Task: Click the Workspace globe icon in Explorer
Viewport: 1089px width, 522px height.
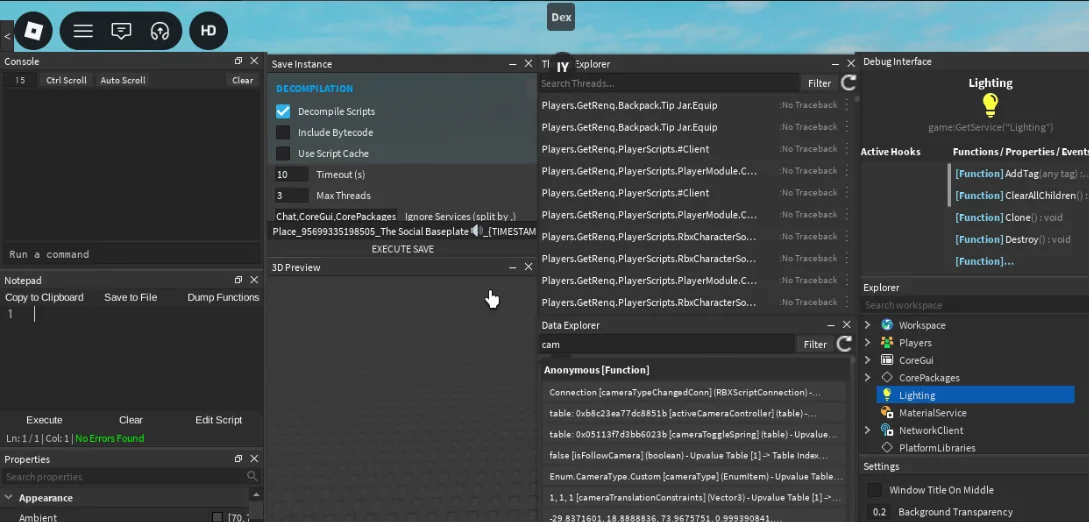Action: pos(887,325)
